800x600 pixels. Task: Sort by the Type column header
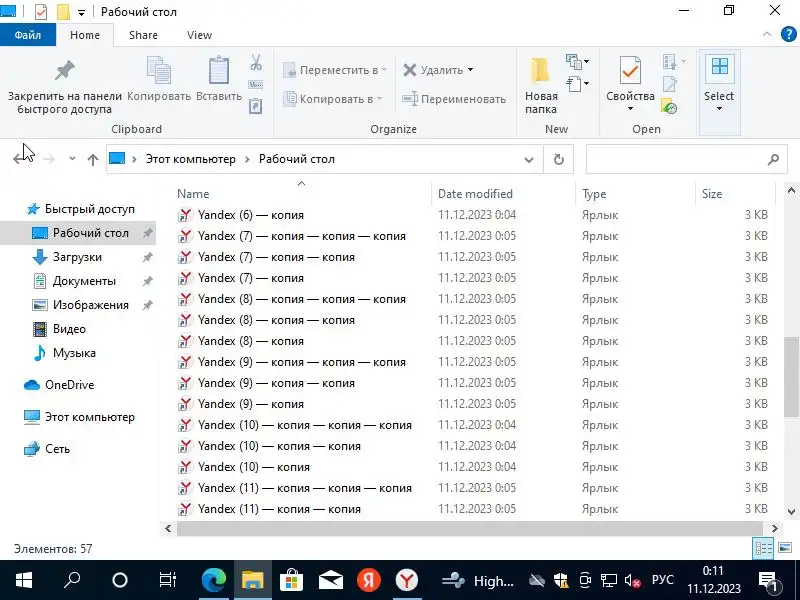tap(594, 194)
